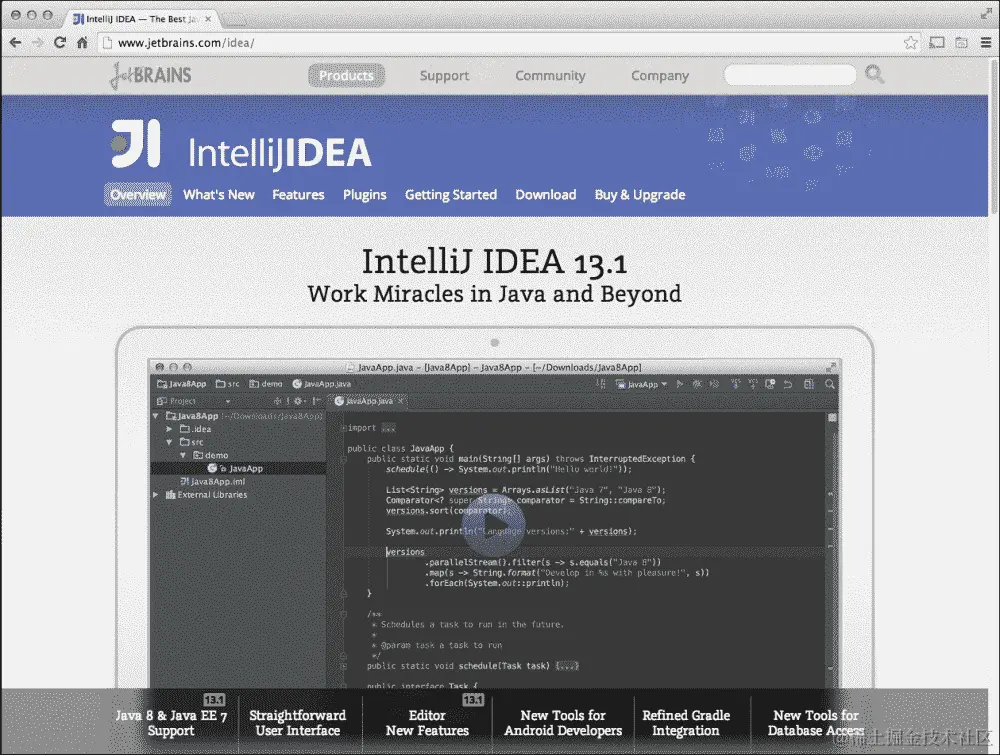The height and width of the screenshot is (755, 1000).
Task: Open the VCS Update Project icon
Action: 735,384
